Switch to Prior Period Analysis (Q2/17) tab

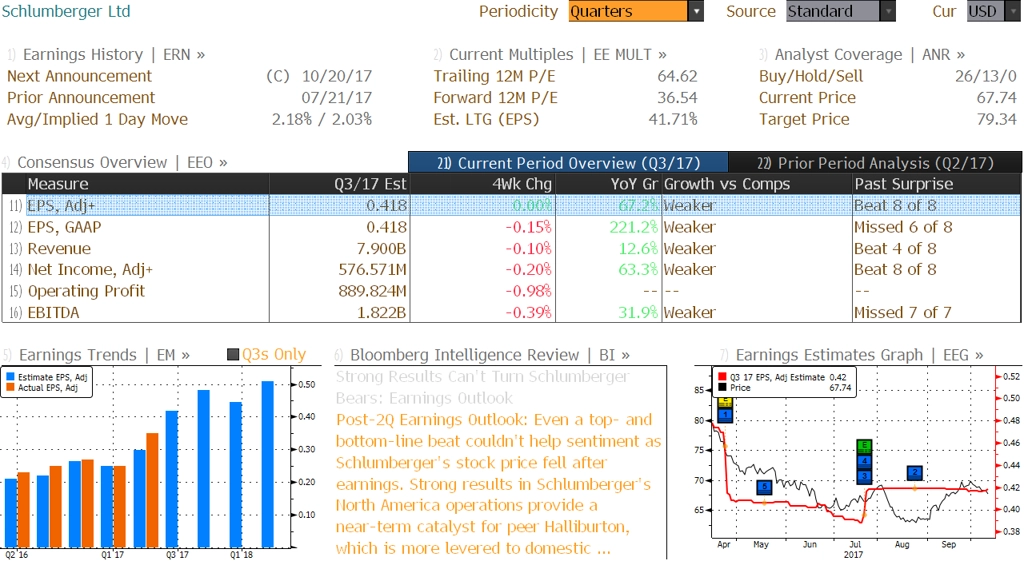click(875, 163)
